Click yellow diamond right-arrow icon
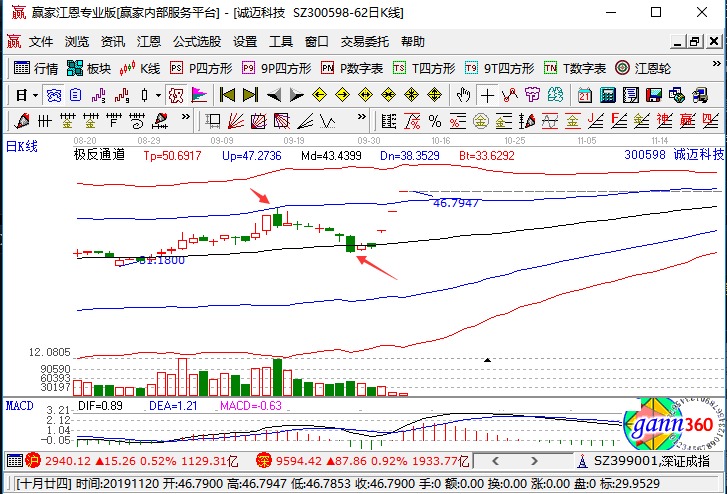The width and height of the screenshot is (727, 494). pos(342,96)
